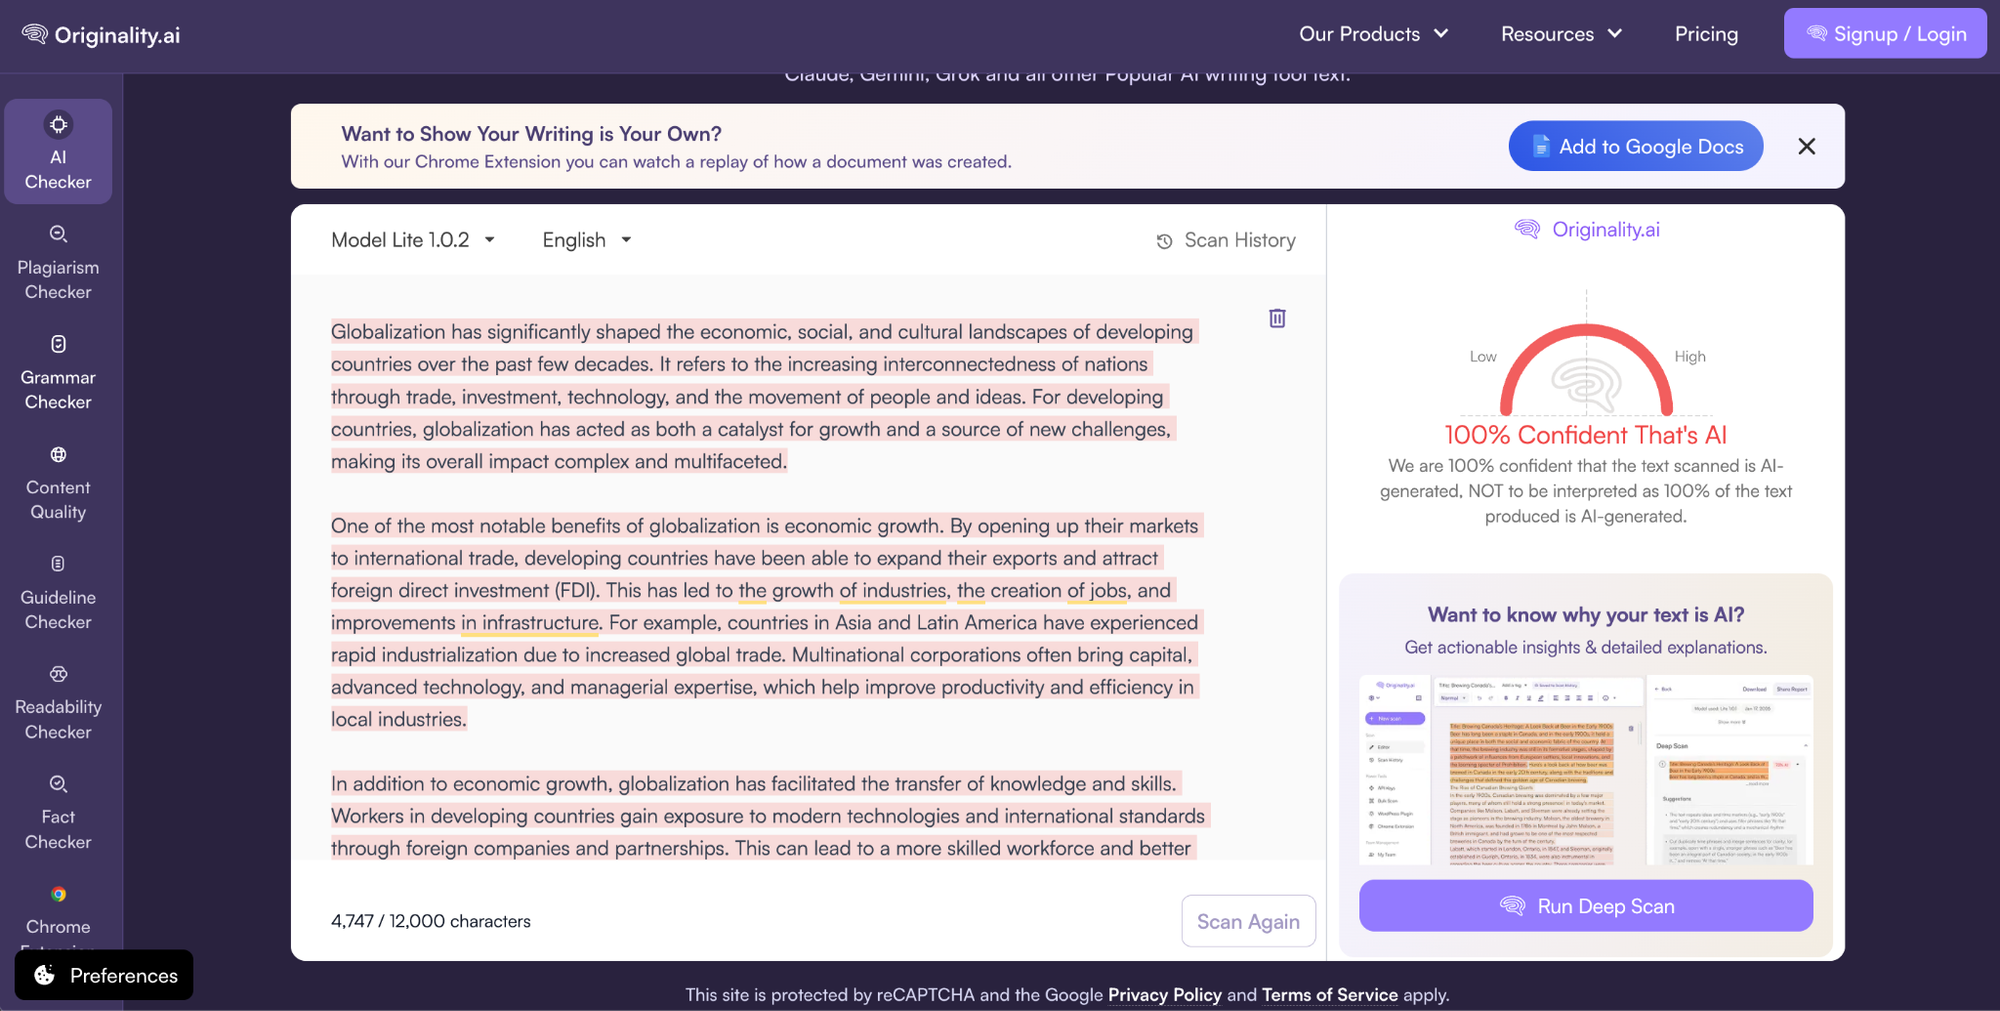The width and height of the screenshot is (2000, 1011).
Task: Click "Want to know why your text is AI?"
Action: pyautogui.click(x=1585, y=615)
